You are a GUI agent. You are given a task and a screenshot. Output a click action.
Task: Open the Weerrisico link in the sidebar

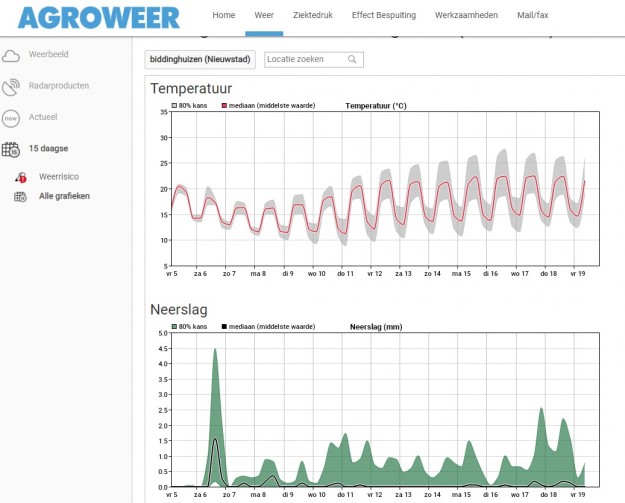59,177
